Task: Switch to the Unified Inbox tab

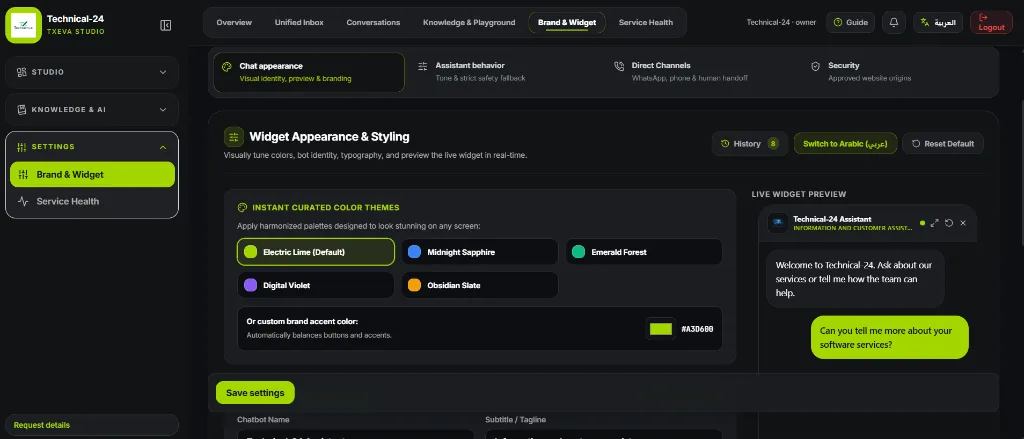Action: point(299,22)
